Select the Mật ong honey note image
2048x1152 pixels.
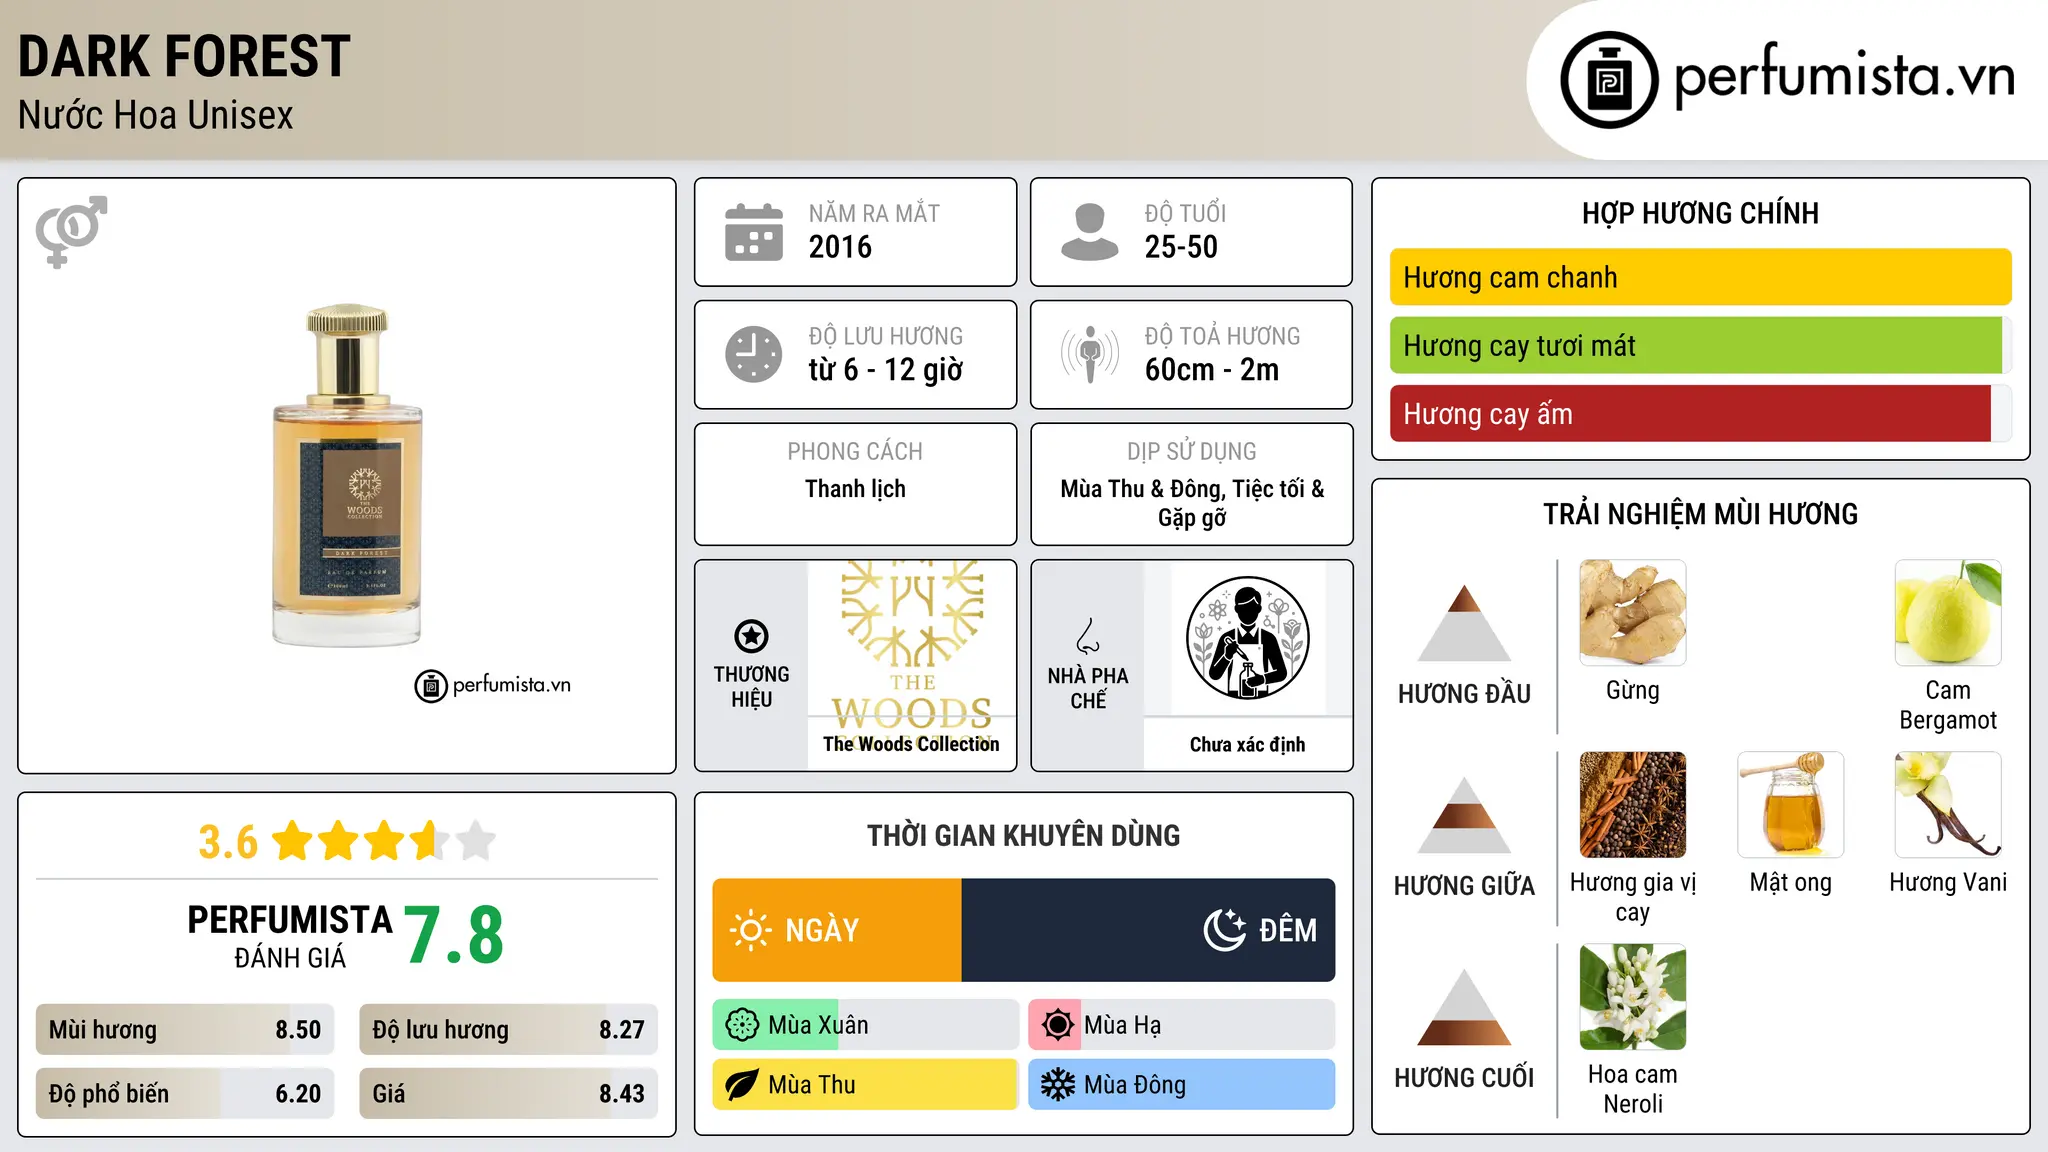click(1791, 805)
